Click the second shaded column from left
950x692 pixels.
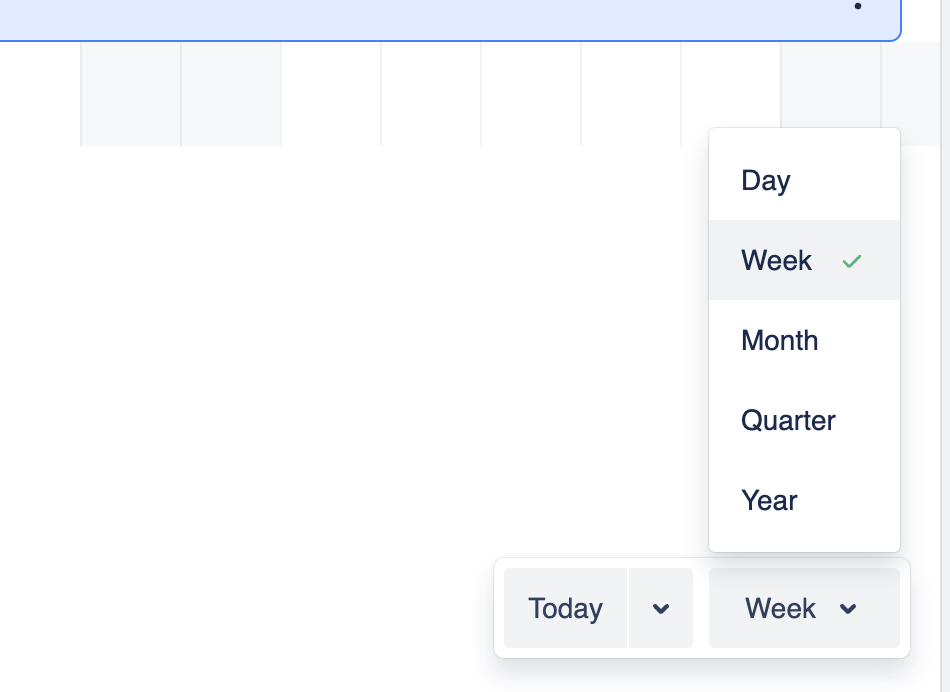pos(231,95)
